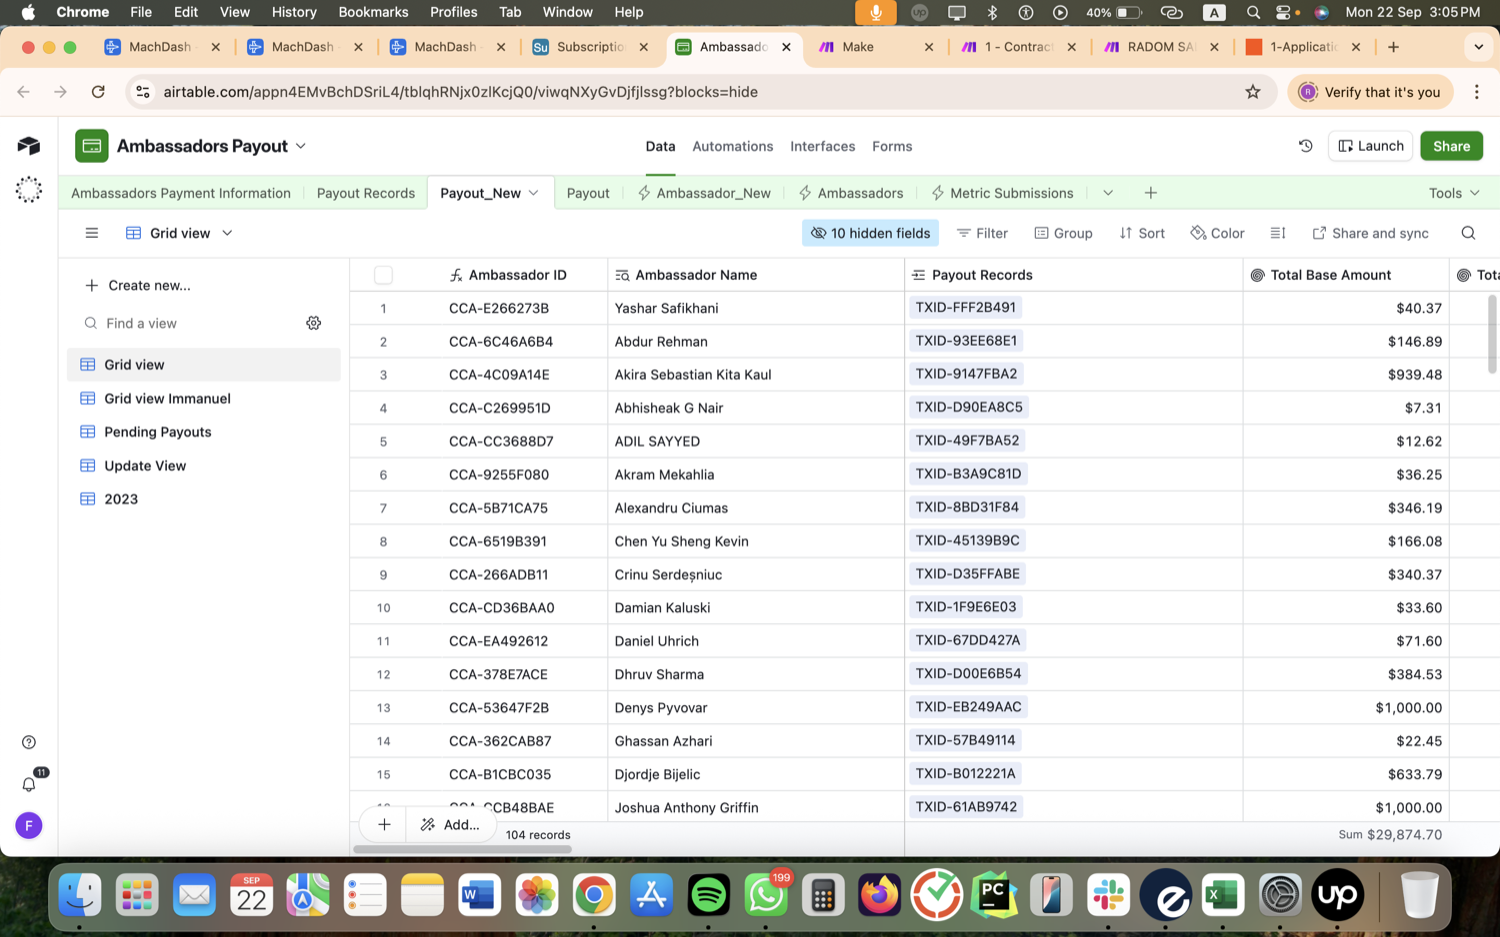The image size is (1500, 937).
Task: Click the Share button
Action: pos(1451,146)
